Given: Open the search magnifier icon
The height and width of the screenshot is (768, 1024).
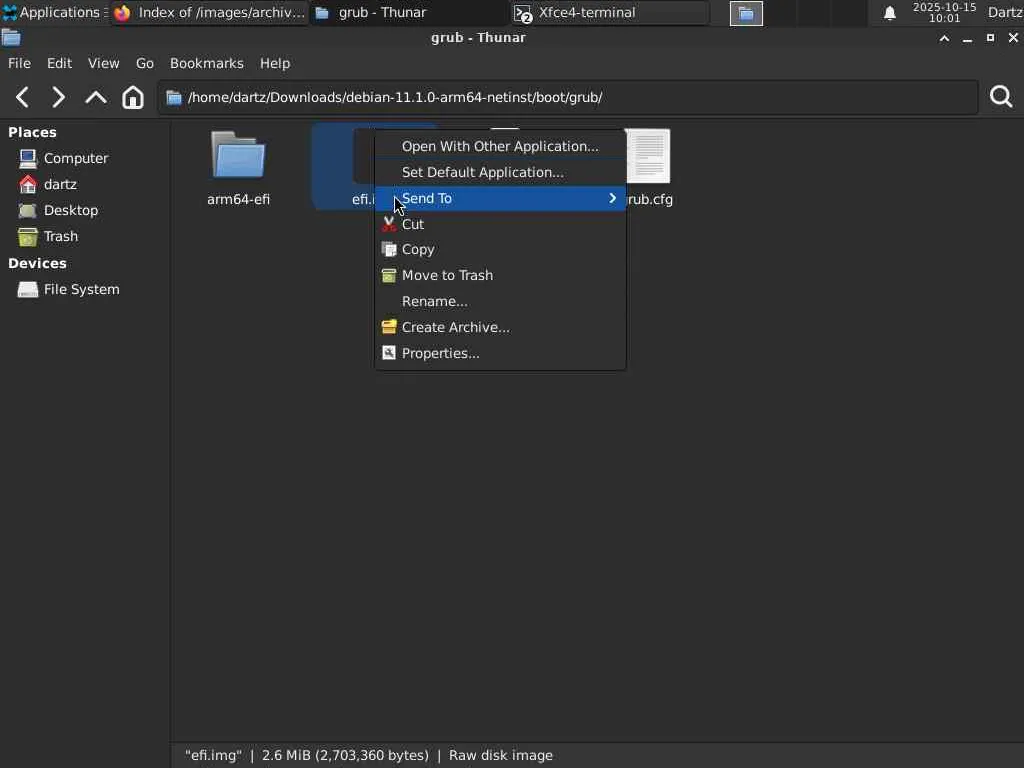Looking at the screenshot, I should tap(1001, 97).
